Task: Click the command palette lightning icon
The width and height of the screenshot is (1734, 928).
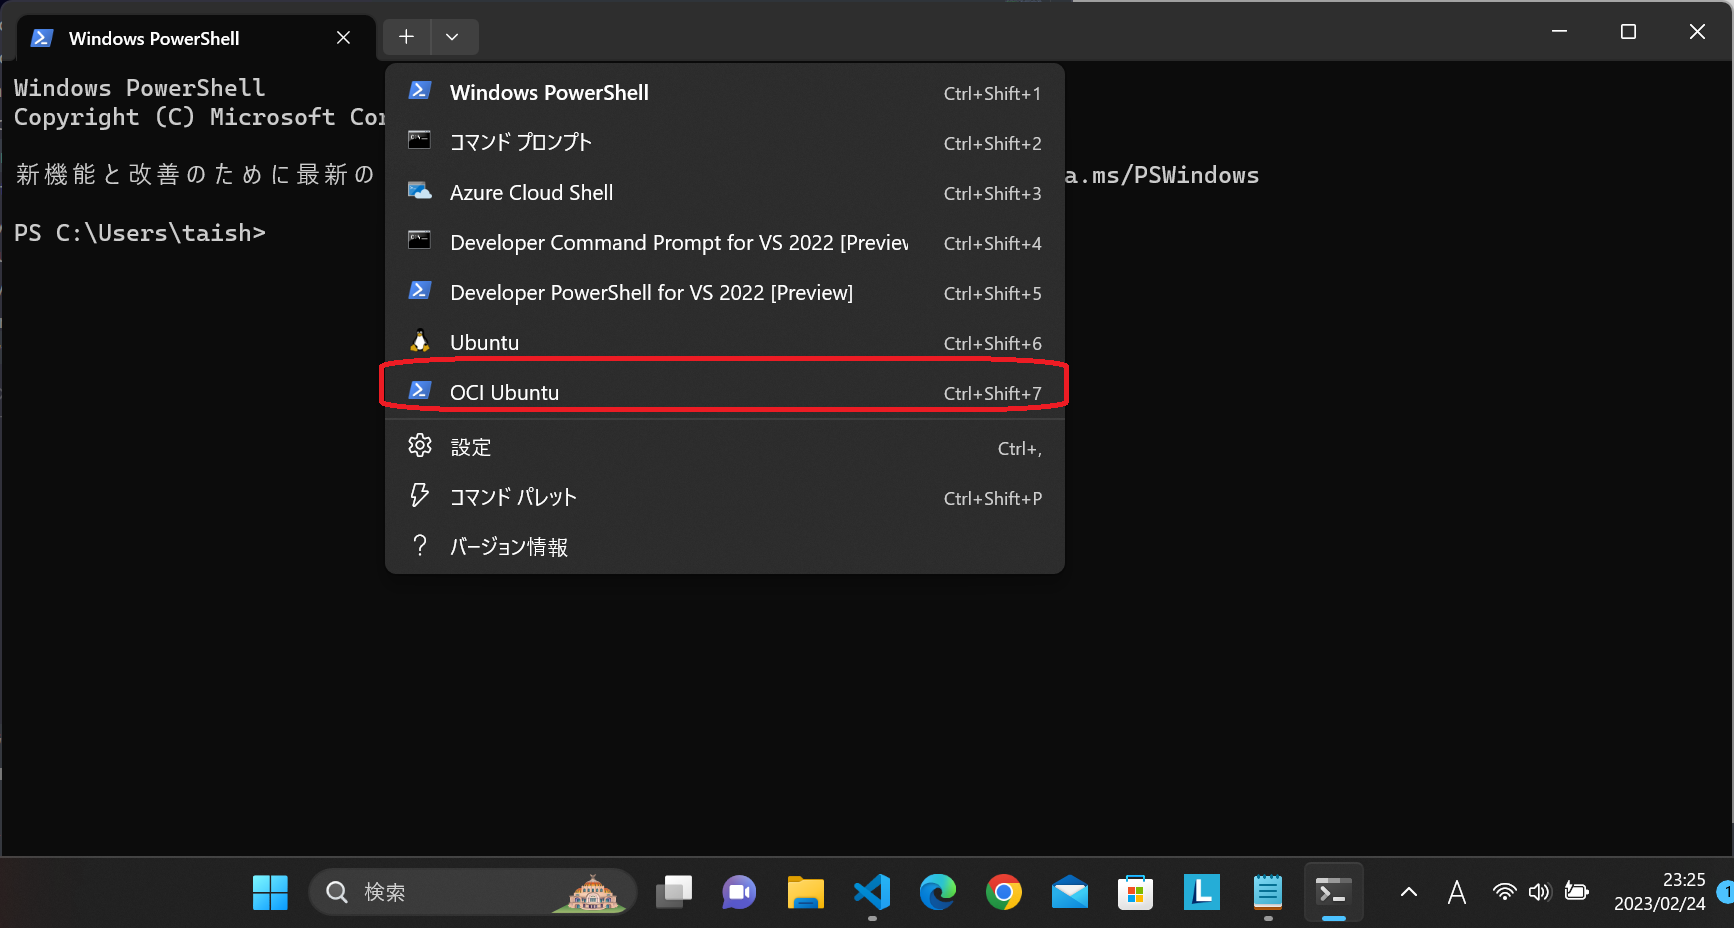Action: coord(420,495)
